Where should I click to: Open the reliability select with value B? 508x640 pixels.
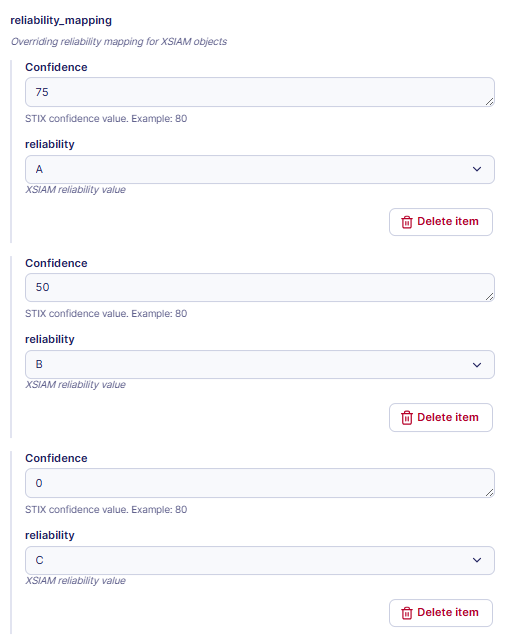(260, 364)
